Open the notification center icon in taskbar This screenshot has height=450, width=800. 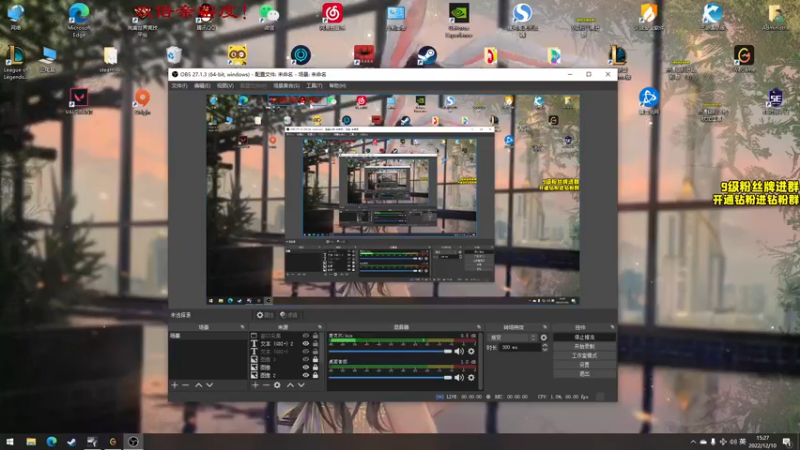coord(788,442)
